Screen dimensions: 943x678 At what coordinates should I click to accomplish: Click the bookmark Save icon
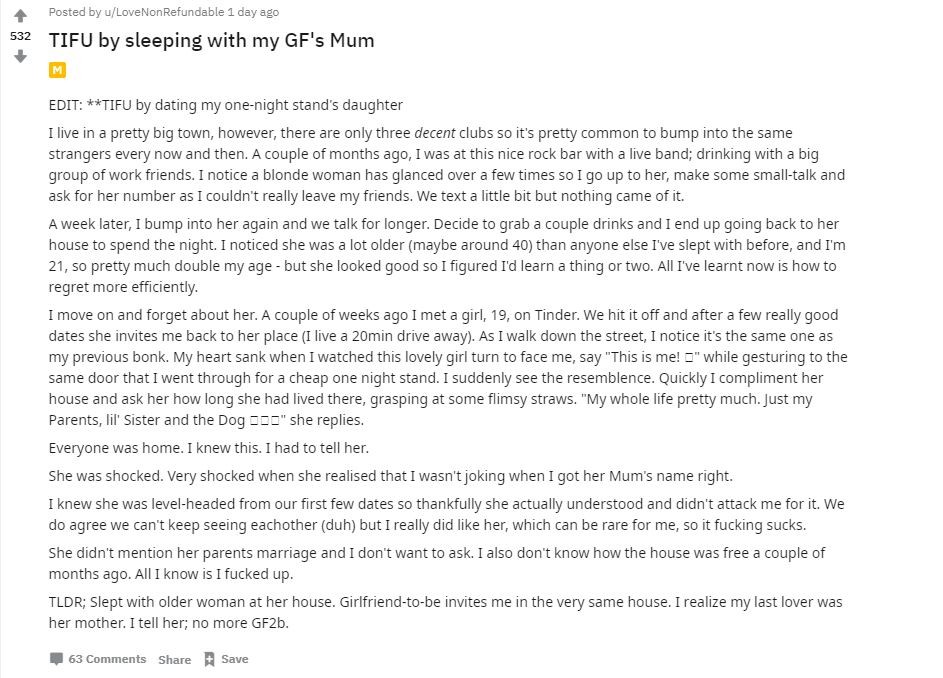[x=209, y=659]
